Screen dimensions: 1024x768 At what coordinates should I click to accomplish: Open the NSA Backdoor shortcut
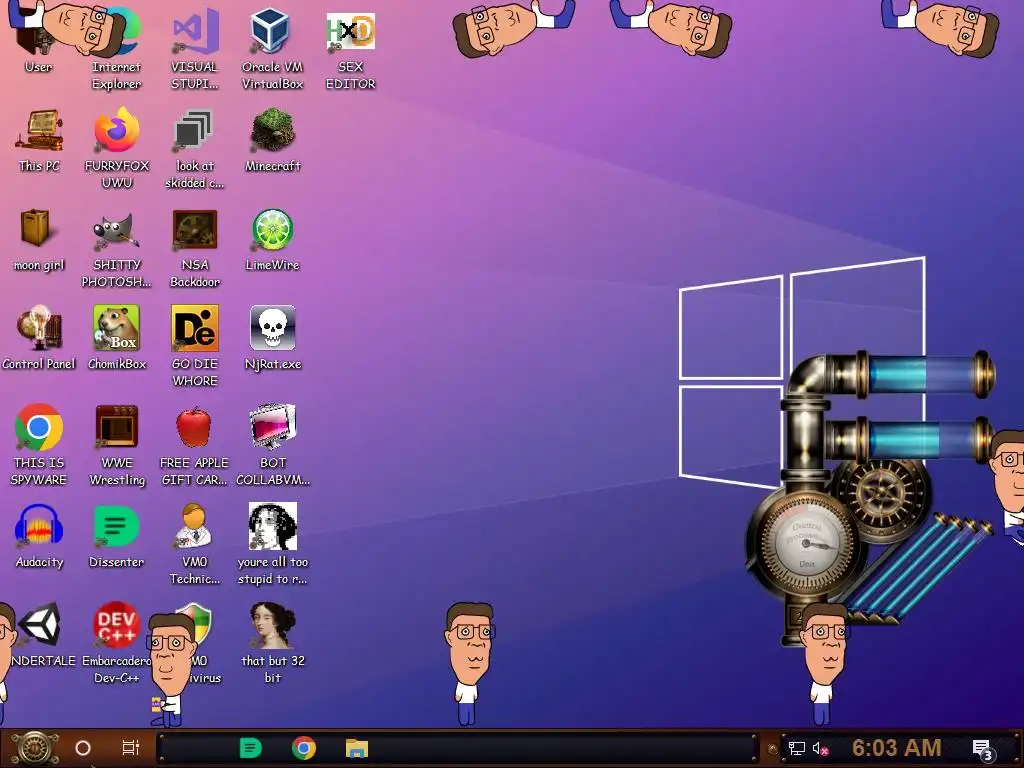195,247
